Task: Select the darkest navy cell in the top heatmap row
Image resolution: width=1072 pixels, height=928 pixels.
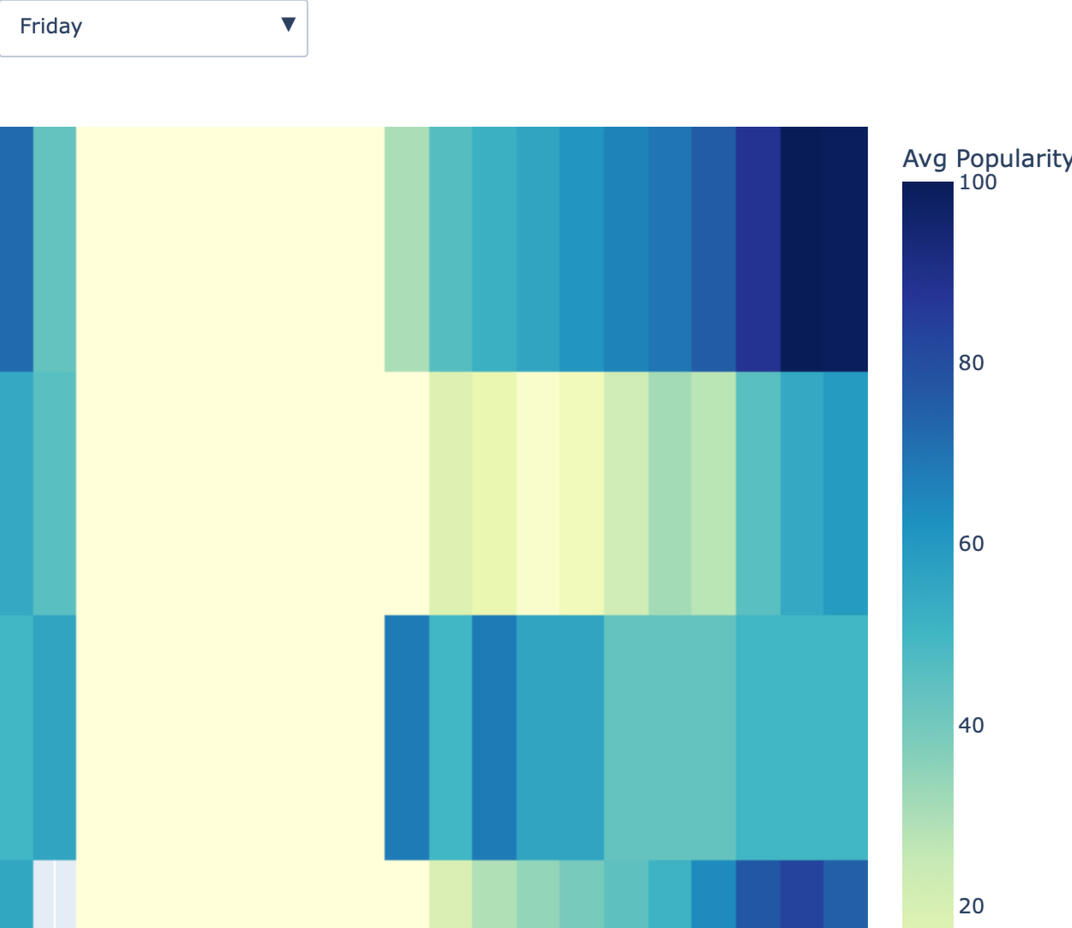Action: click(x=824, y=248)
